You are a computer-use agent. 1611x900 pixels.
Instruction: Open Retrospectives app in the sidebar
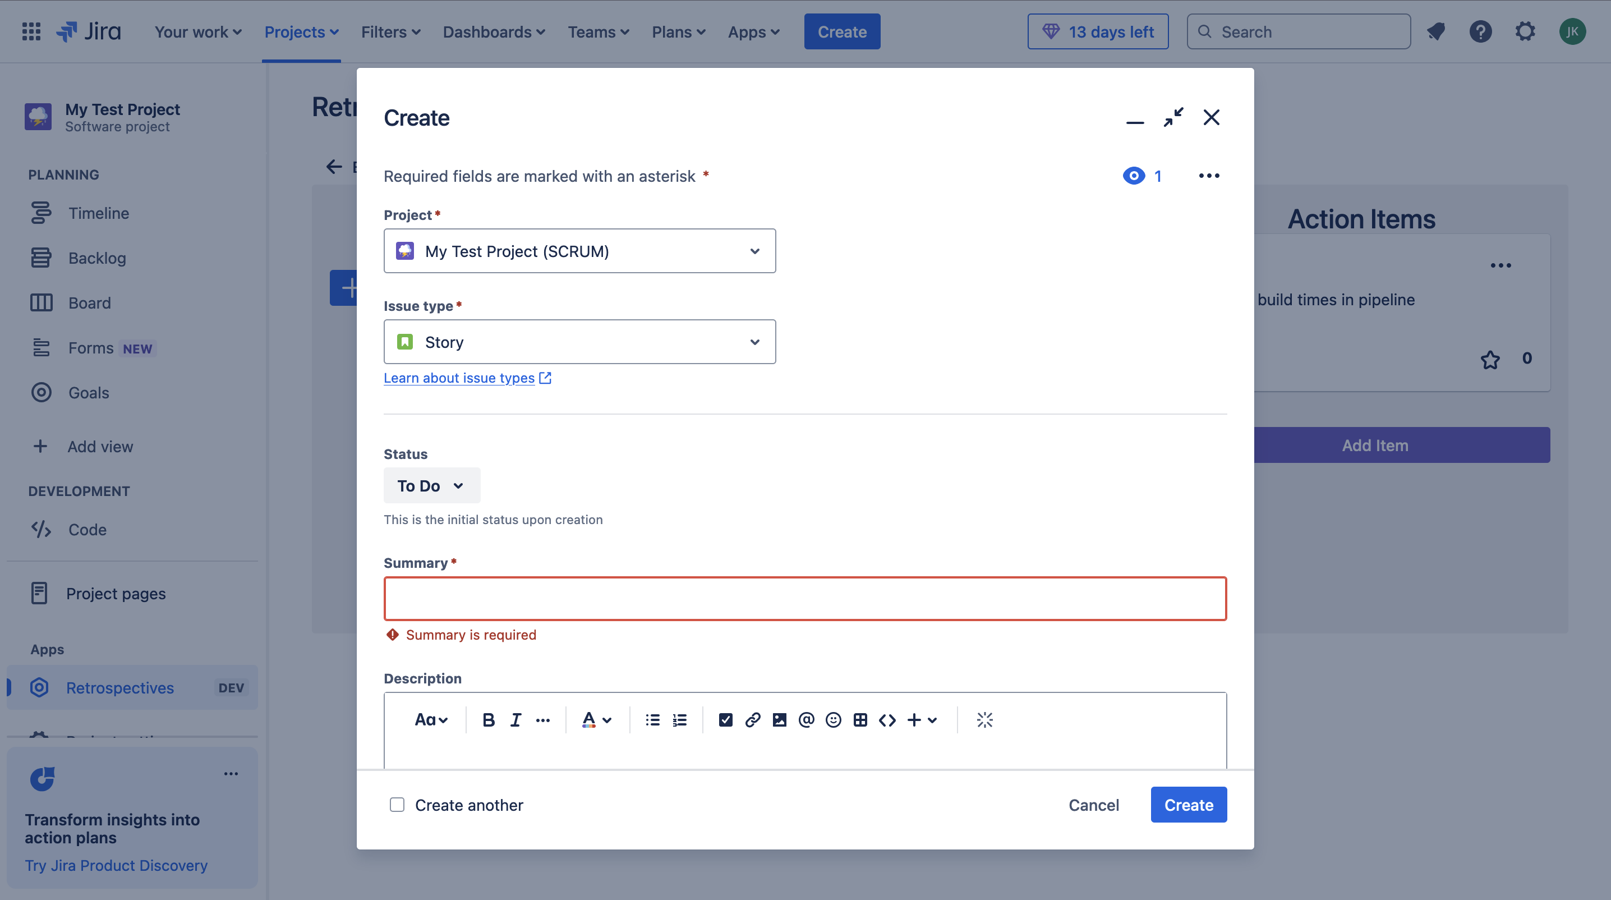tap(132, 688)
